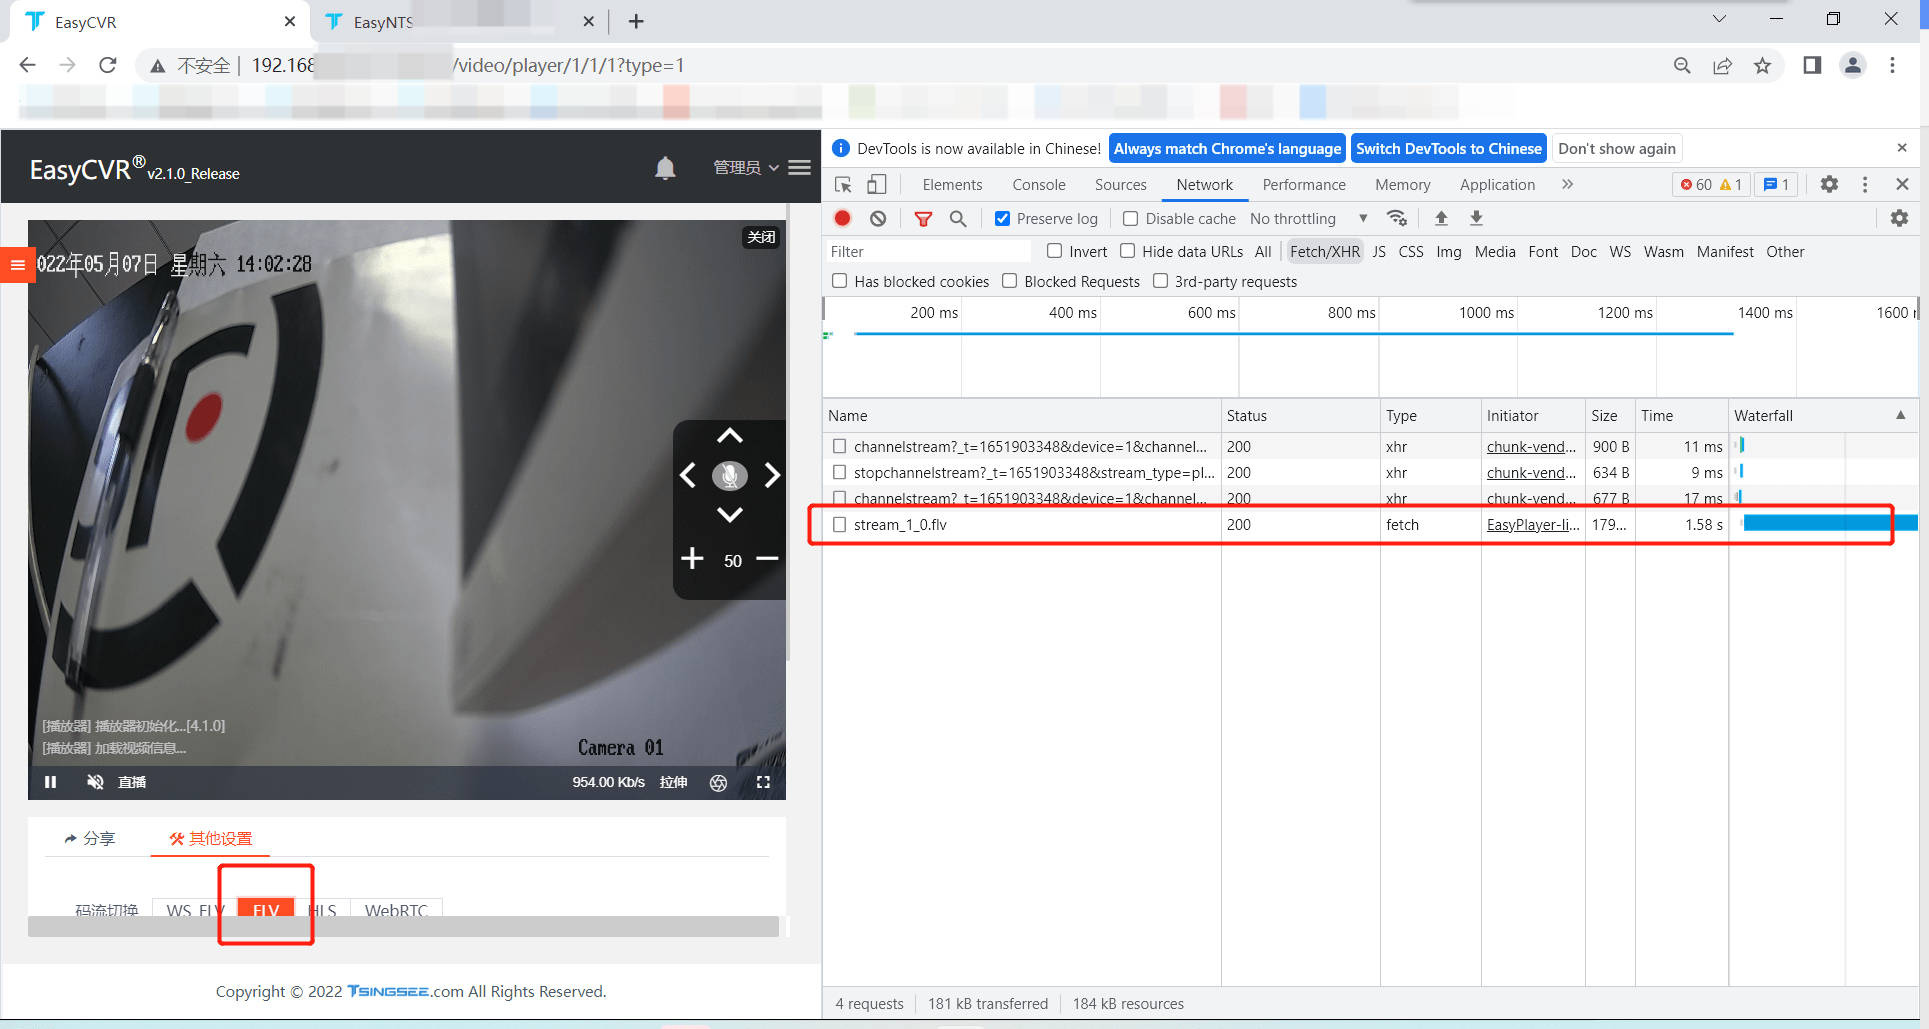
Task: Filter requests by WS type
Action: [x=1620, y=251]
